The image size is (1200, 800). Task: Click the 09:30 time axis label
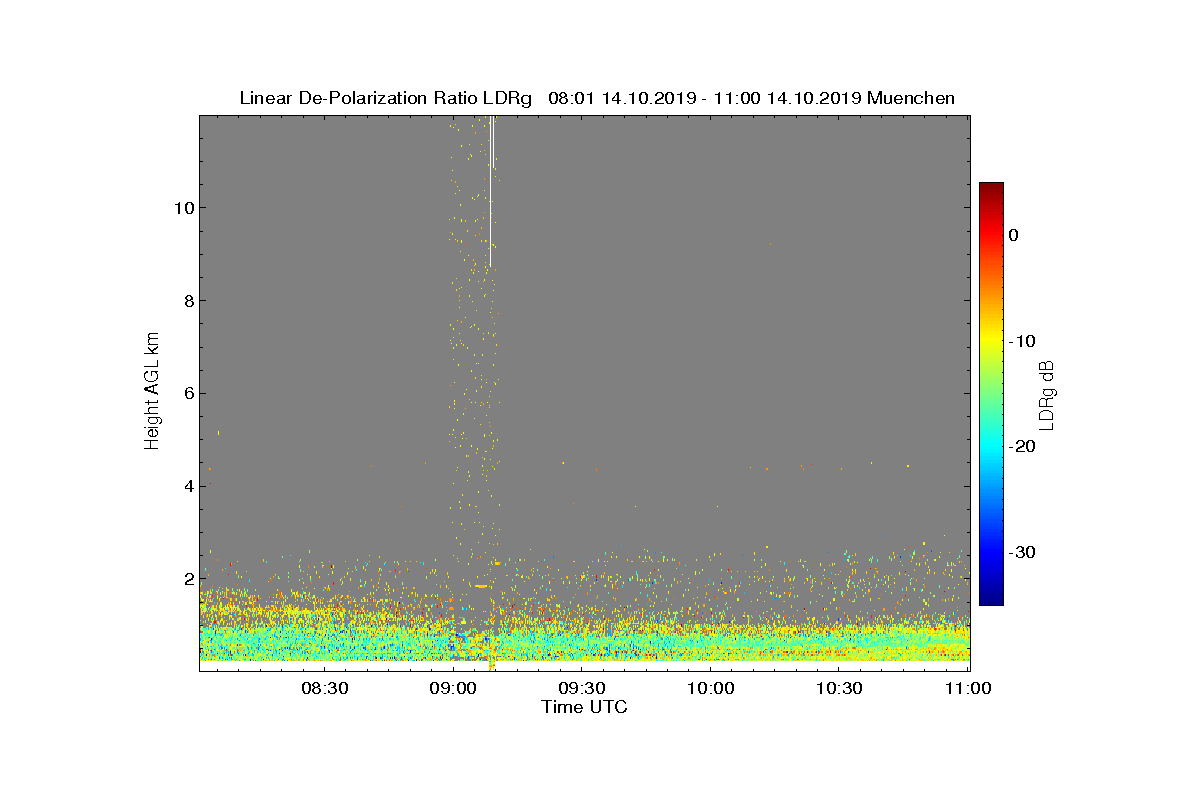582,688
